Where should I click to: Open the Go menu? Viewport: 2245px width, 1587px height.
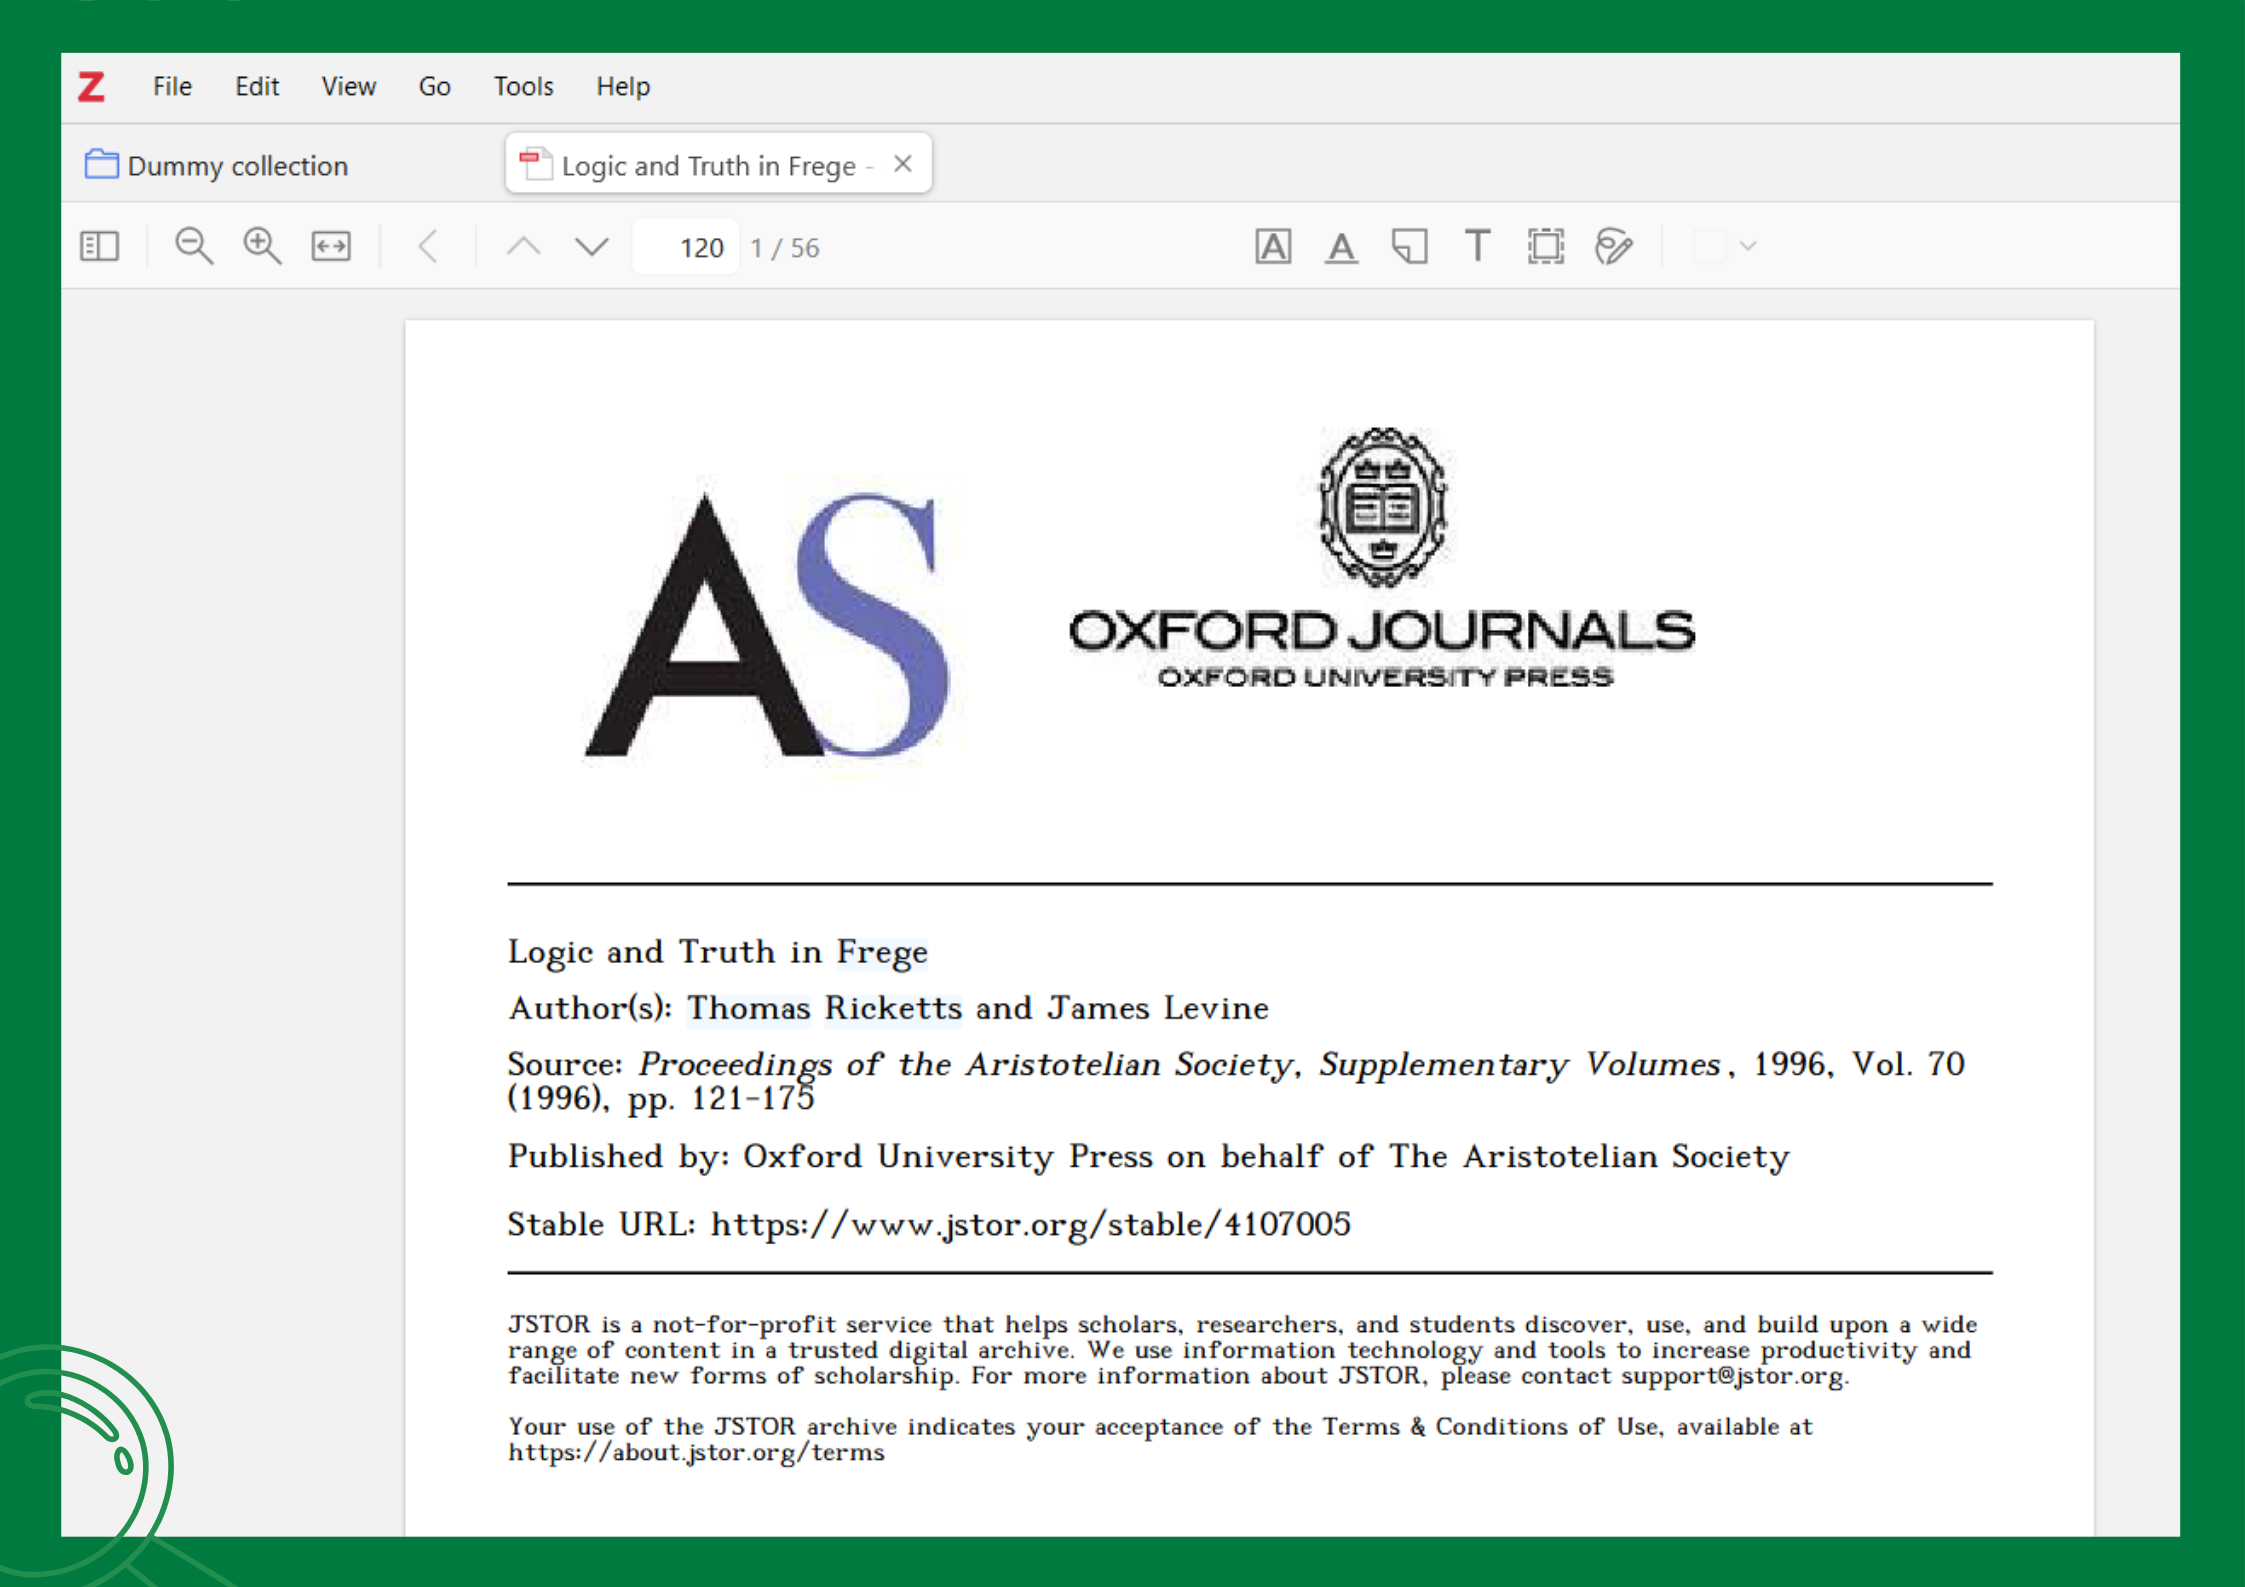point(434,87)
